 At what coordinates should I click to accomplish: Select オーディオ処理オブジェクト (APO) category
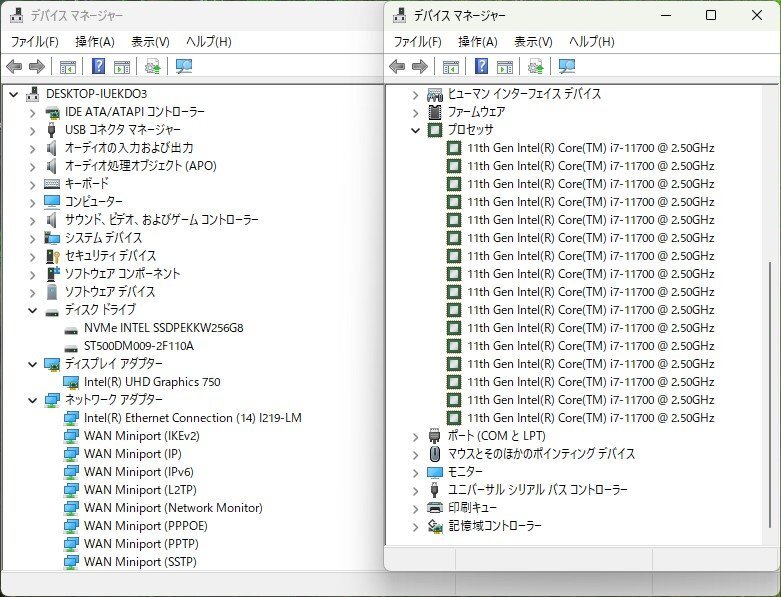coord(140,166)
